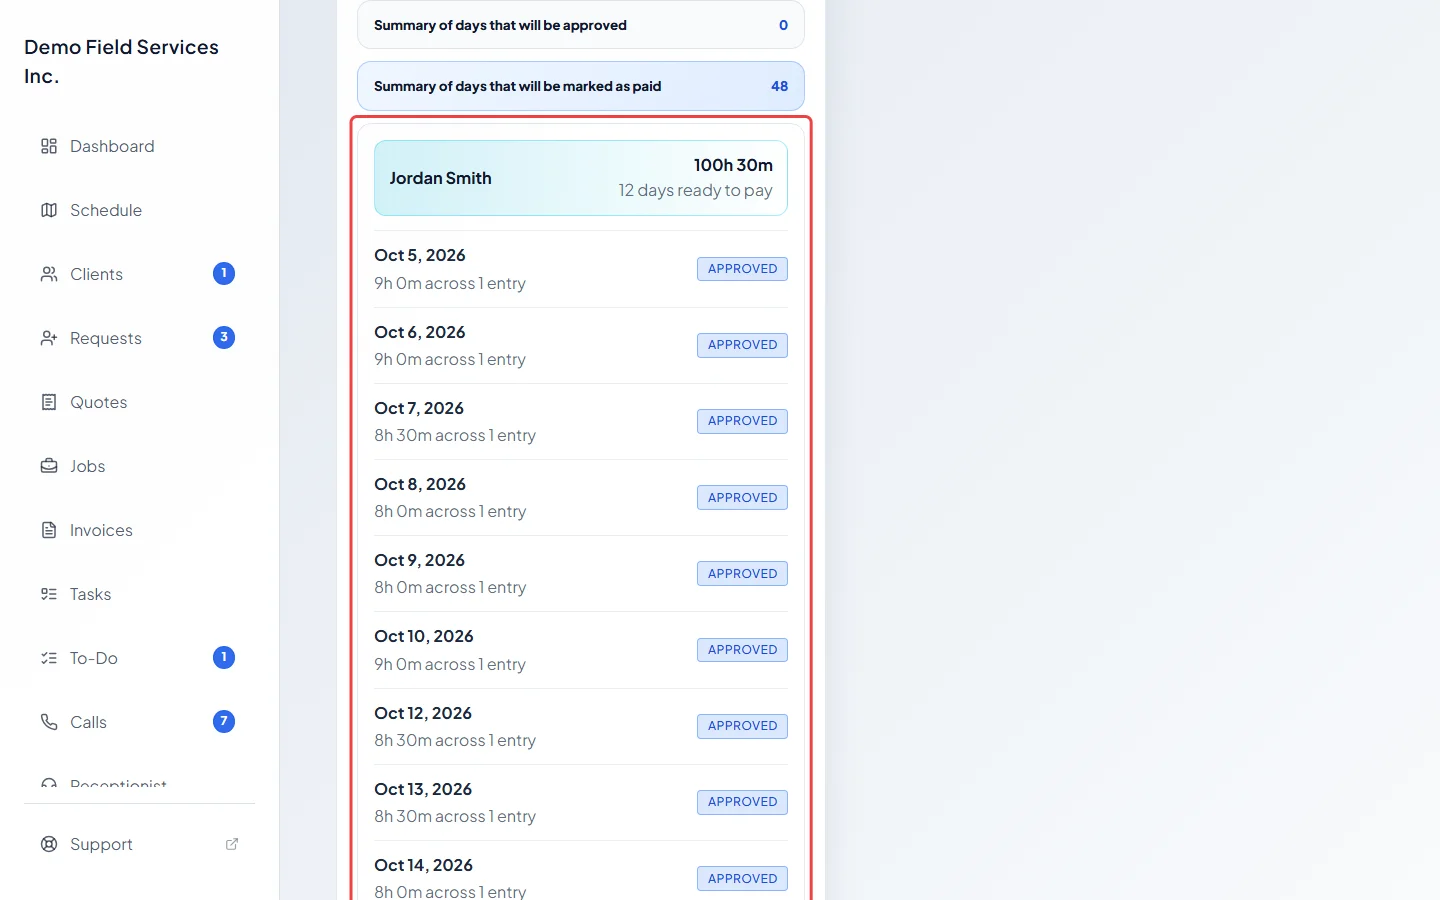The width and height of the screenshot is (1440, 900).
Task: Open the Invoices page
Action: click(140, 530)
